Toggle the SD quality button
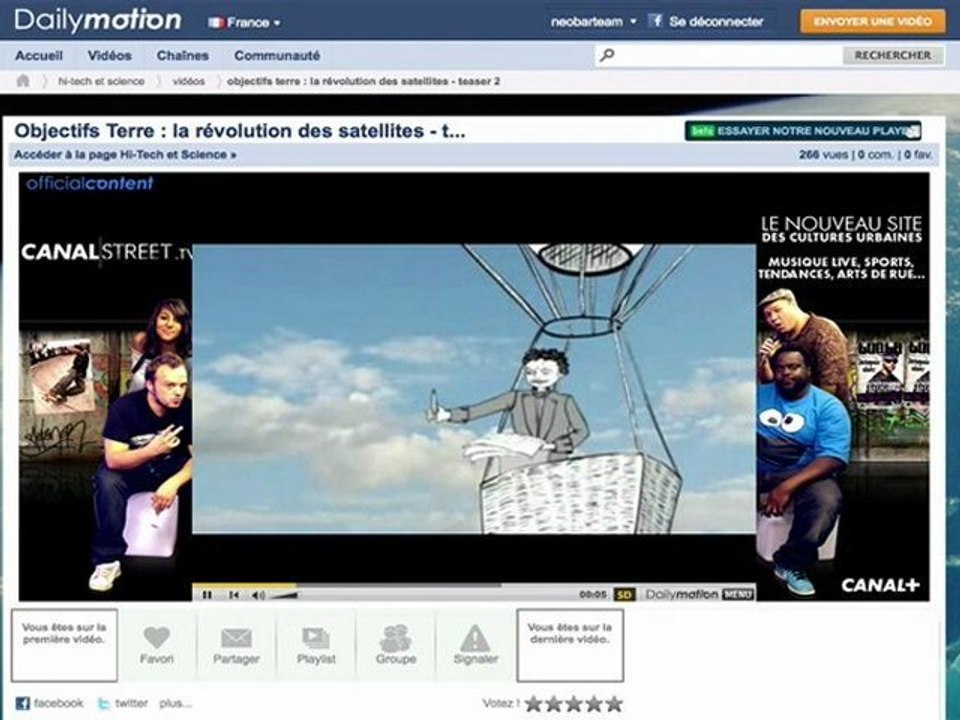The image size is (960, 720). [624, 594]
